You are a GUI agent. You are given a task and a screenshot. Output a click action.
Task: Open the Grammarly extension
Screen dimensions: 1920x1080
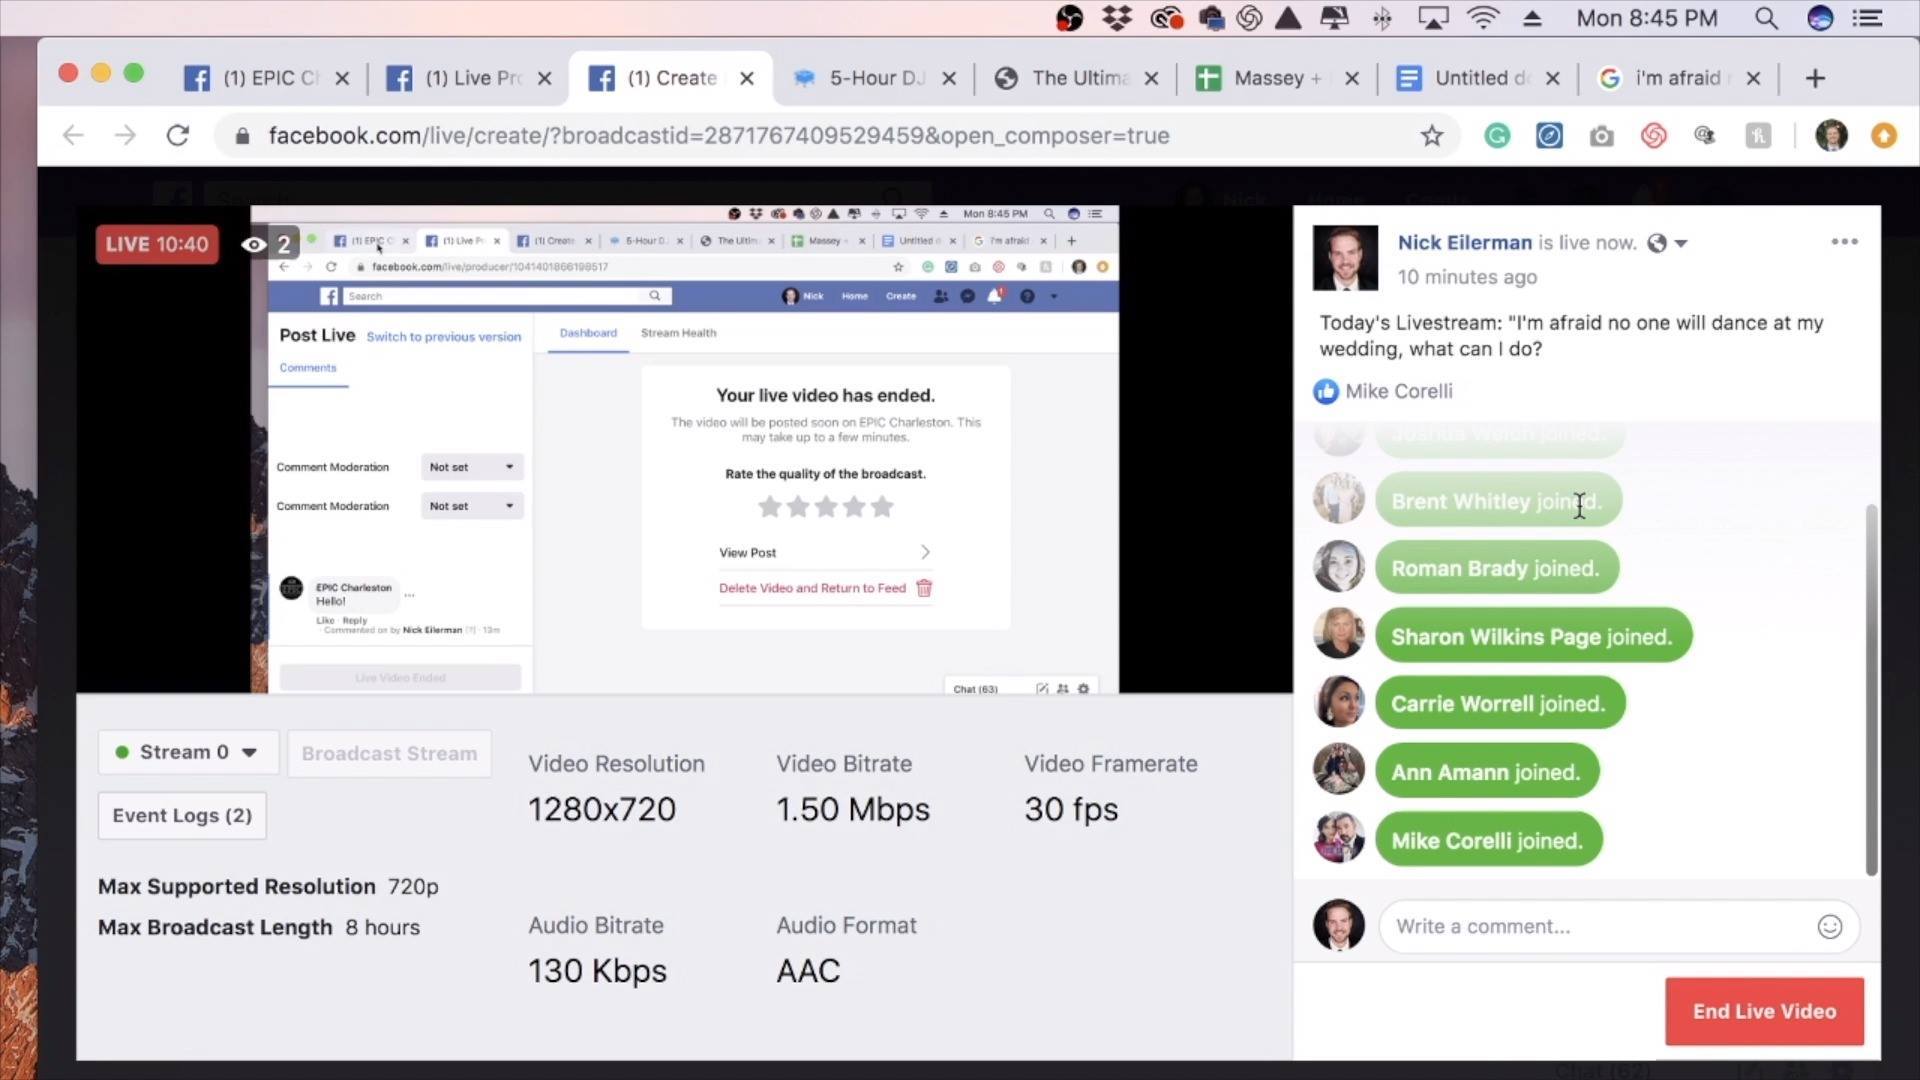click(1497, 135)
